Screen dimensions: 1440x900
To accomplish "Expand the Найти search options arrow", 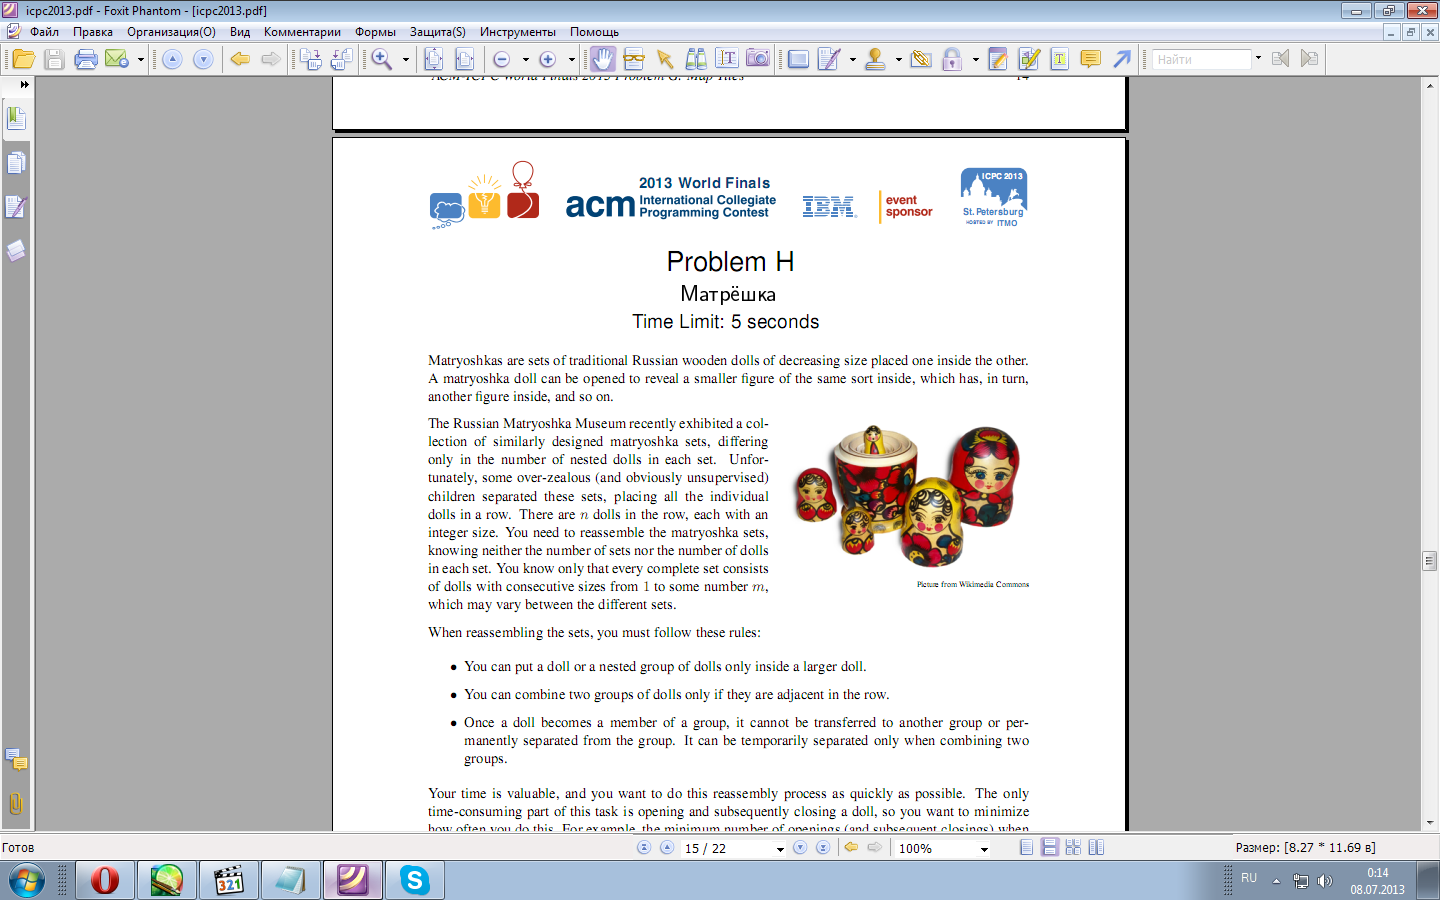I will tap(1258, 58).
